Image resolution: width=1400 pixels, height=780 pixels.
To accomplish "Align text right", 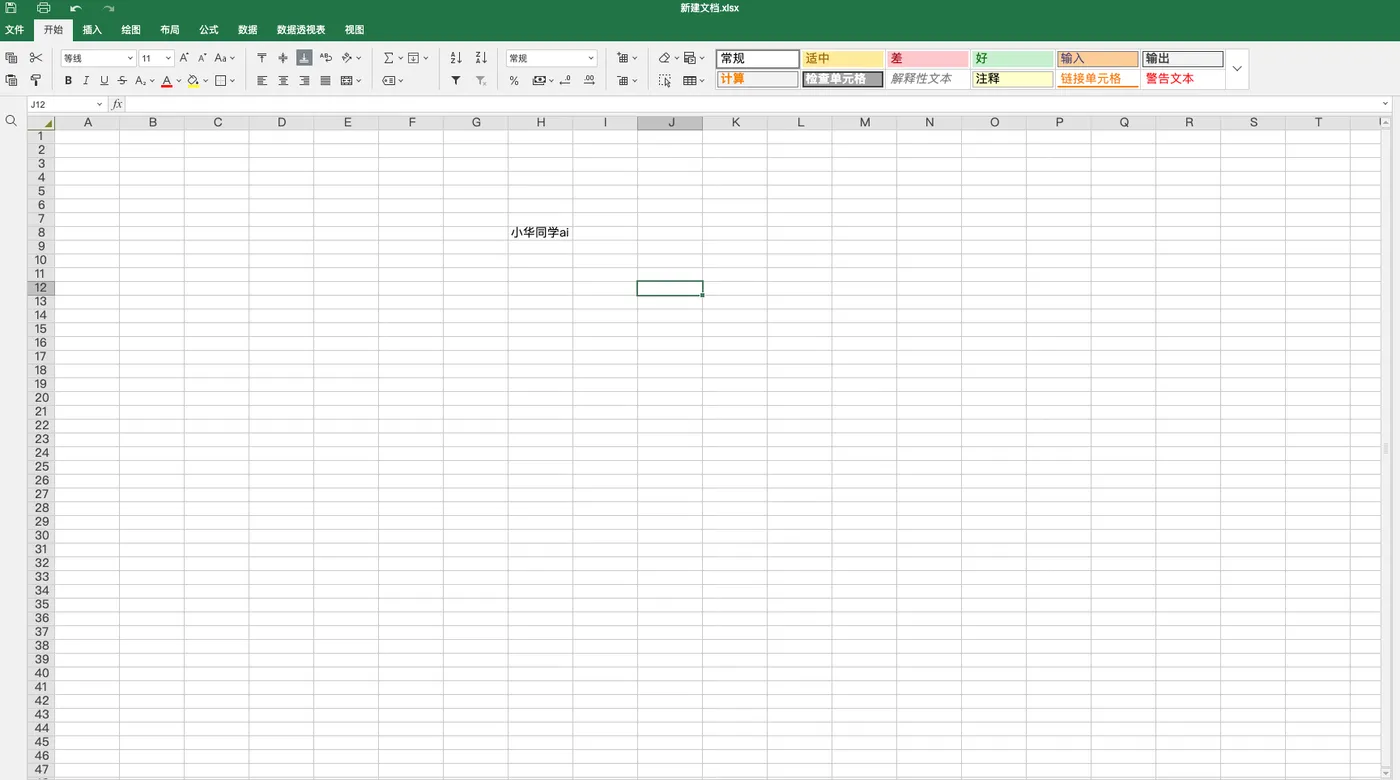I will coord(304,81).
